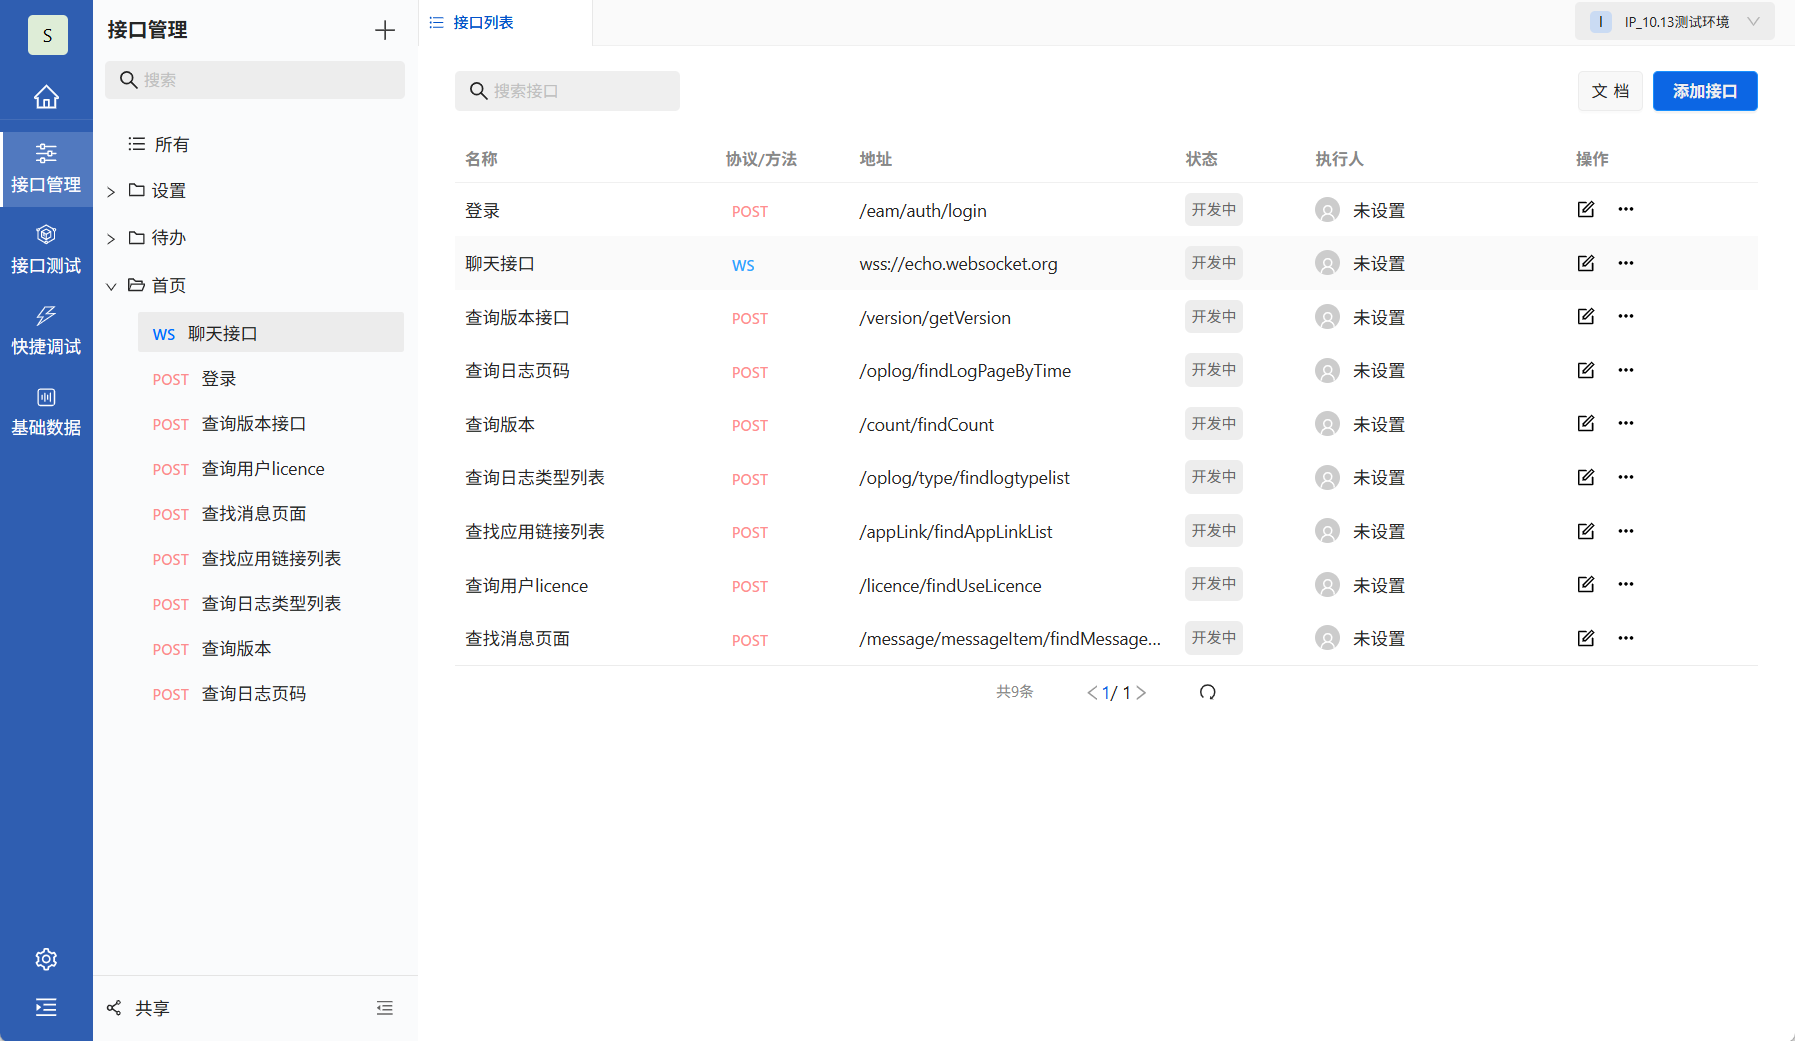Click the address /appLink/findAppLinkList
Screen dimensions: 1795x1041
pos(956,532)
